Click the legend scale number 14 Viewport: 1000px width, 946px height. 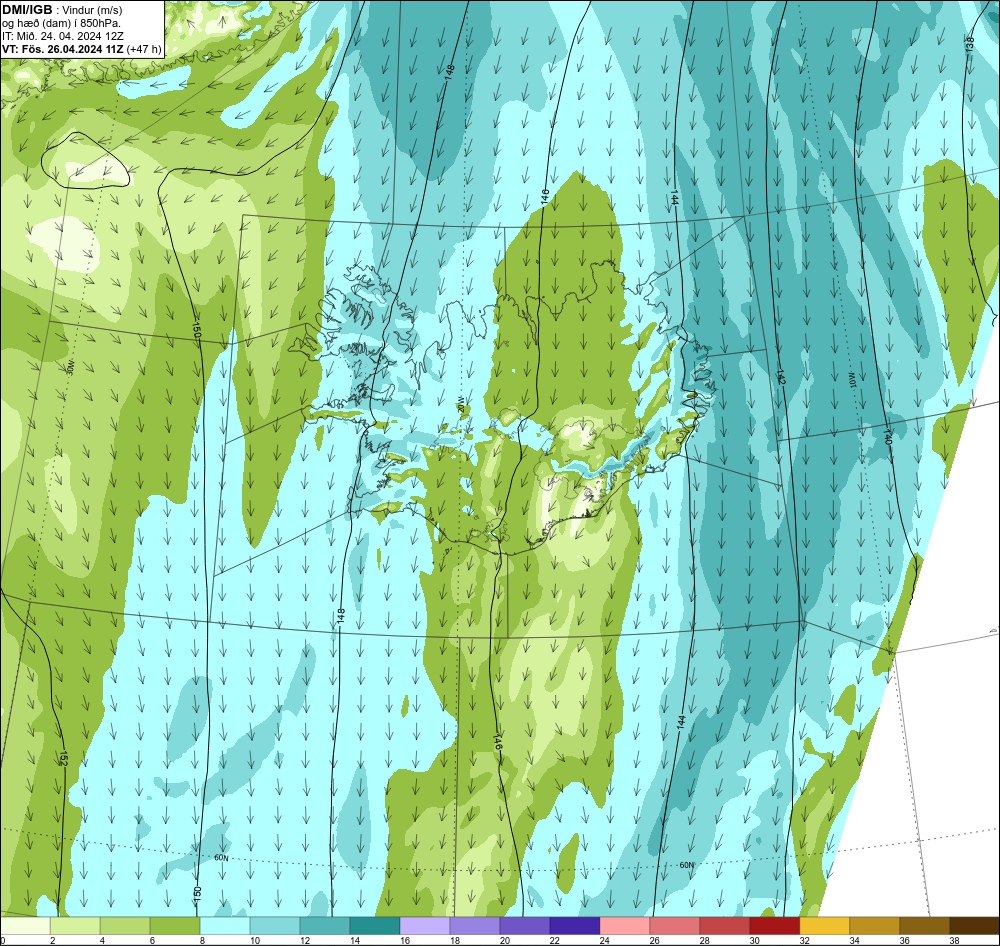[355, 940]
